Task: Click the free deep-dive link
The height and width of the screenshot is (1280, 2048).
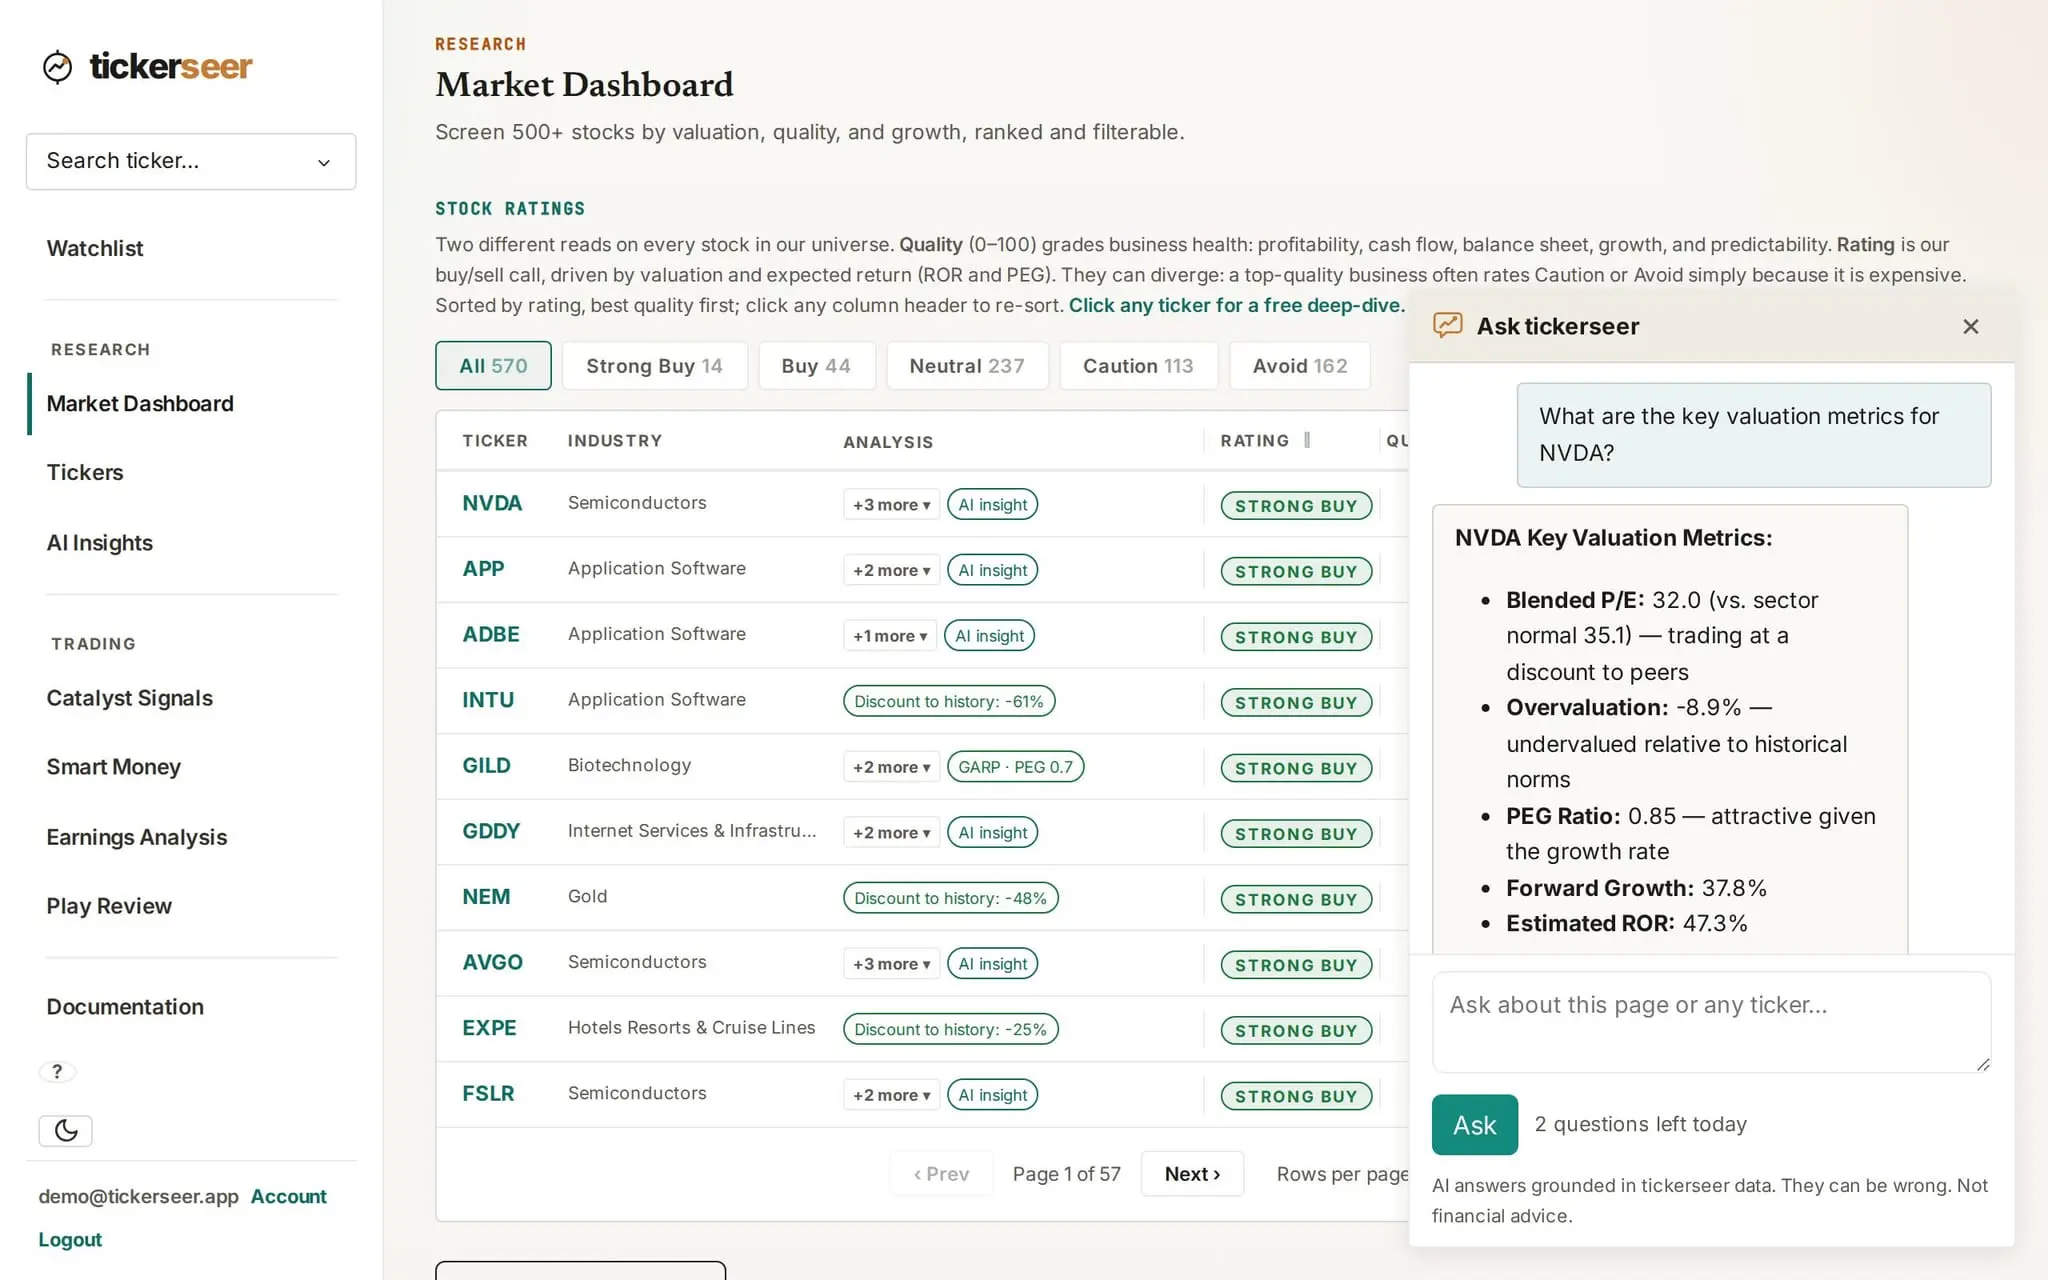Action: [1237, 306]
